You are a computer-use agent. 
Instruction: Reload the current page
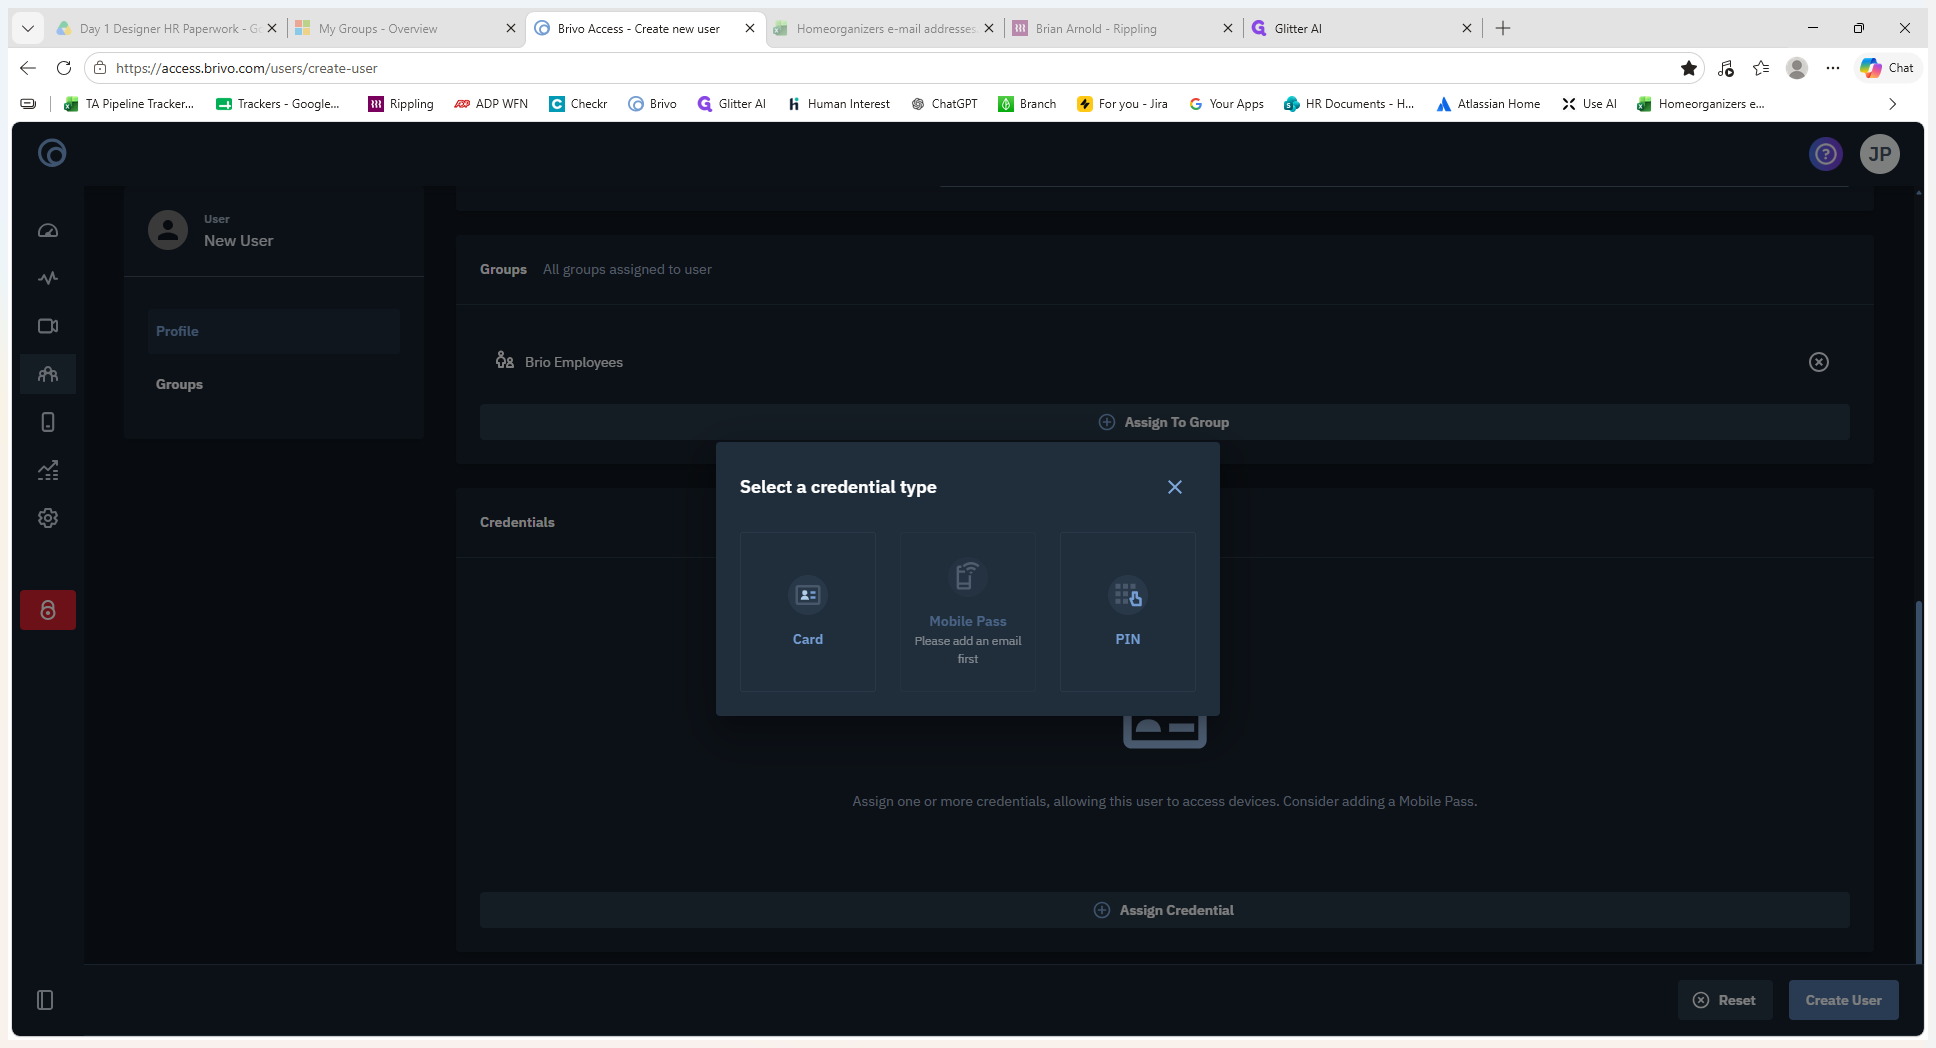coord(64,68)
